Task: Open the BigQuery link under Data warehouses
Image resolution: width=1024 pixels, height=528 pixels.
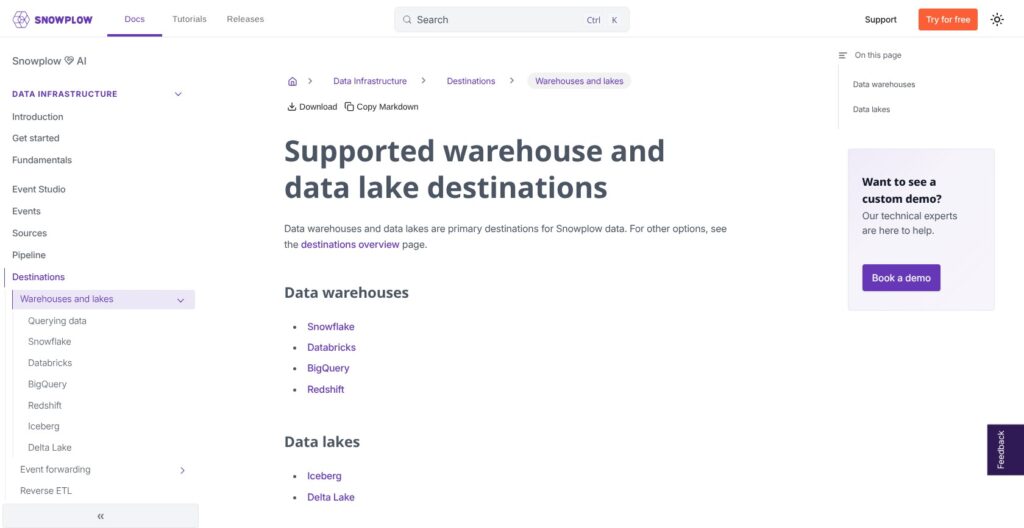Action: pyautogui.click(x=328, y=369)
